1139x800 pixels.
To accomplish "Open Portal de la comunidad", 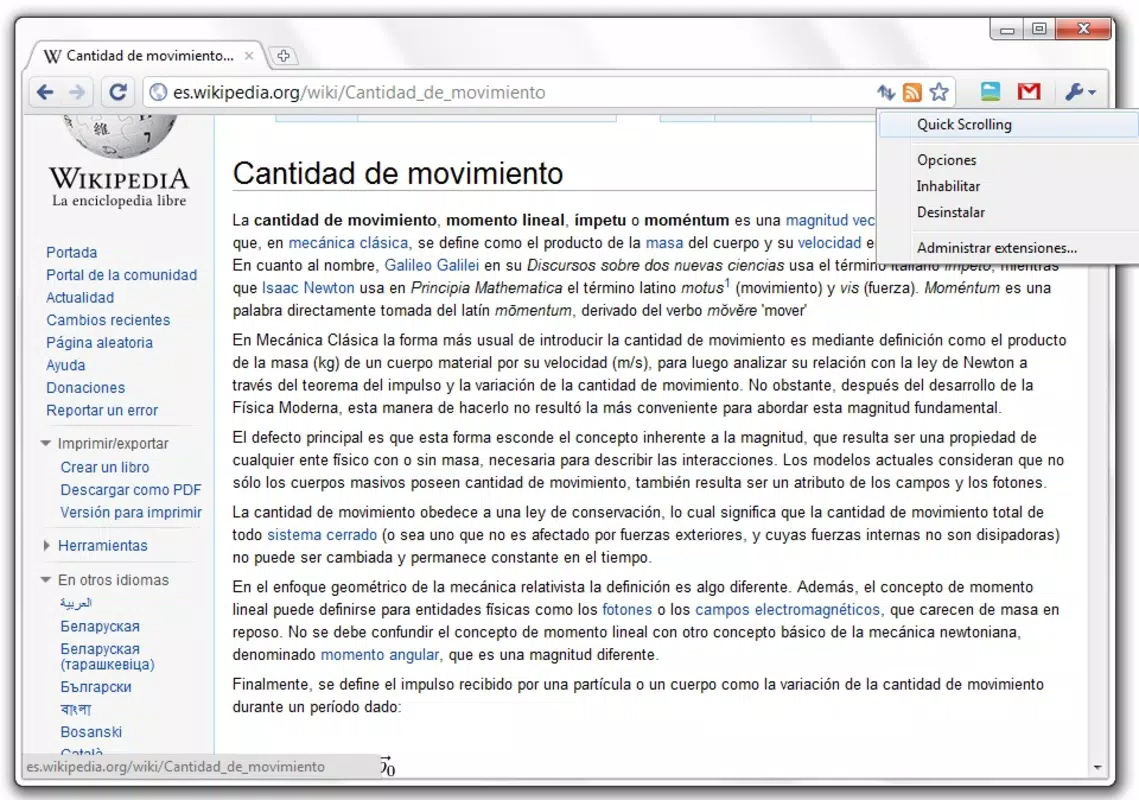I will [x=121, y=275].
